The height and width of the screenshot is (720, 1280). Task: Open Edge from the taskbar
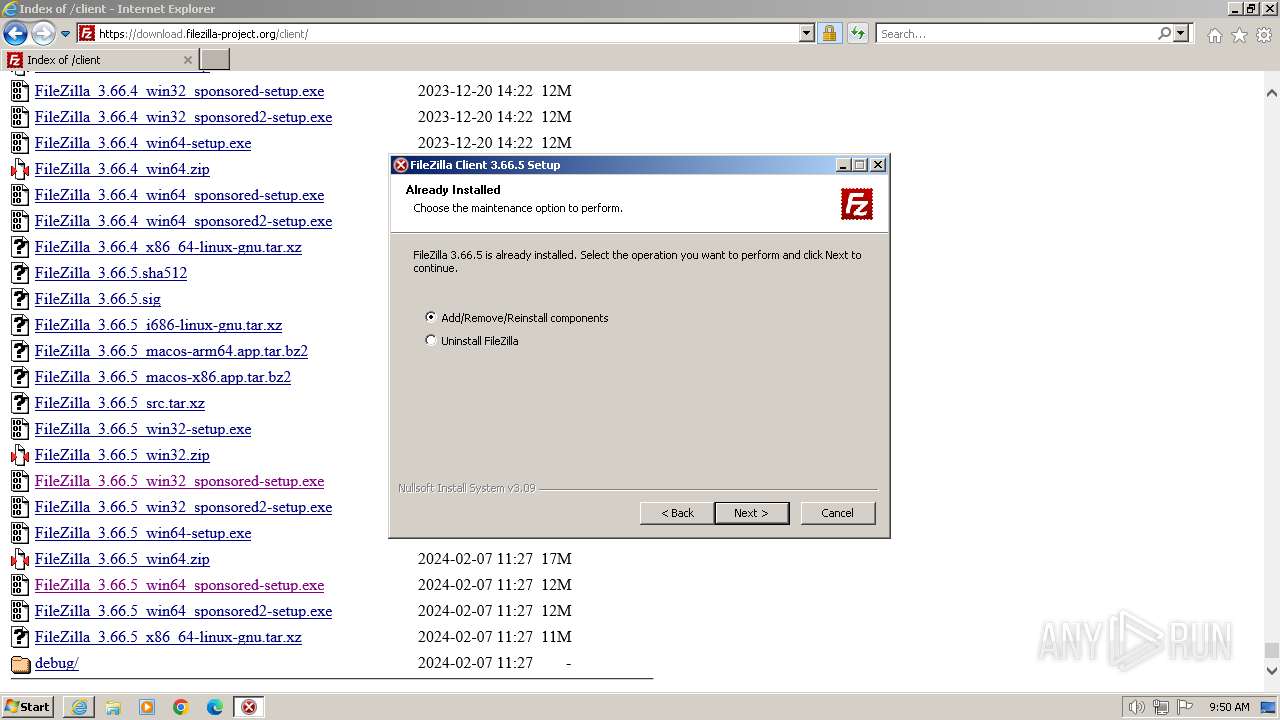coord(215,707)
